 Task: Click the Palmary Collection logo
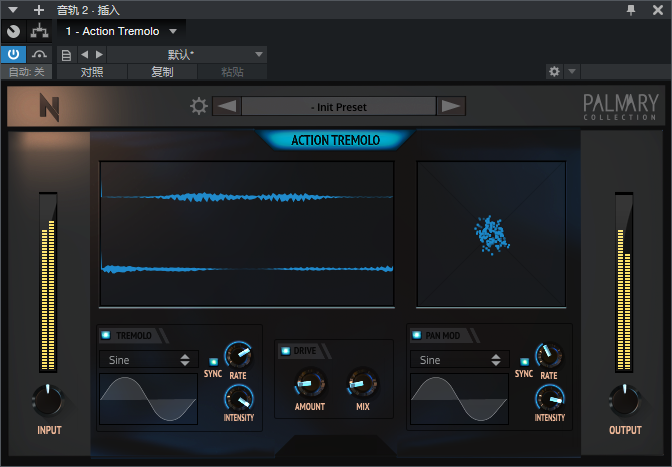(620, 107)
